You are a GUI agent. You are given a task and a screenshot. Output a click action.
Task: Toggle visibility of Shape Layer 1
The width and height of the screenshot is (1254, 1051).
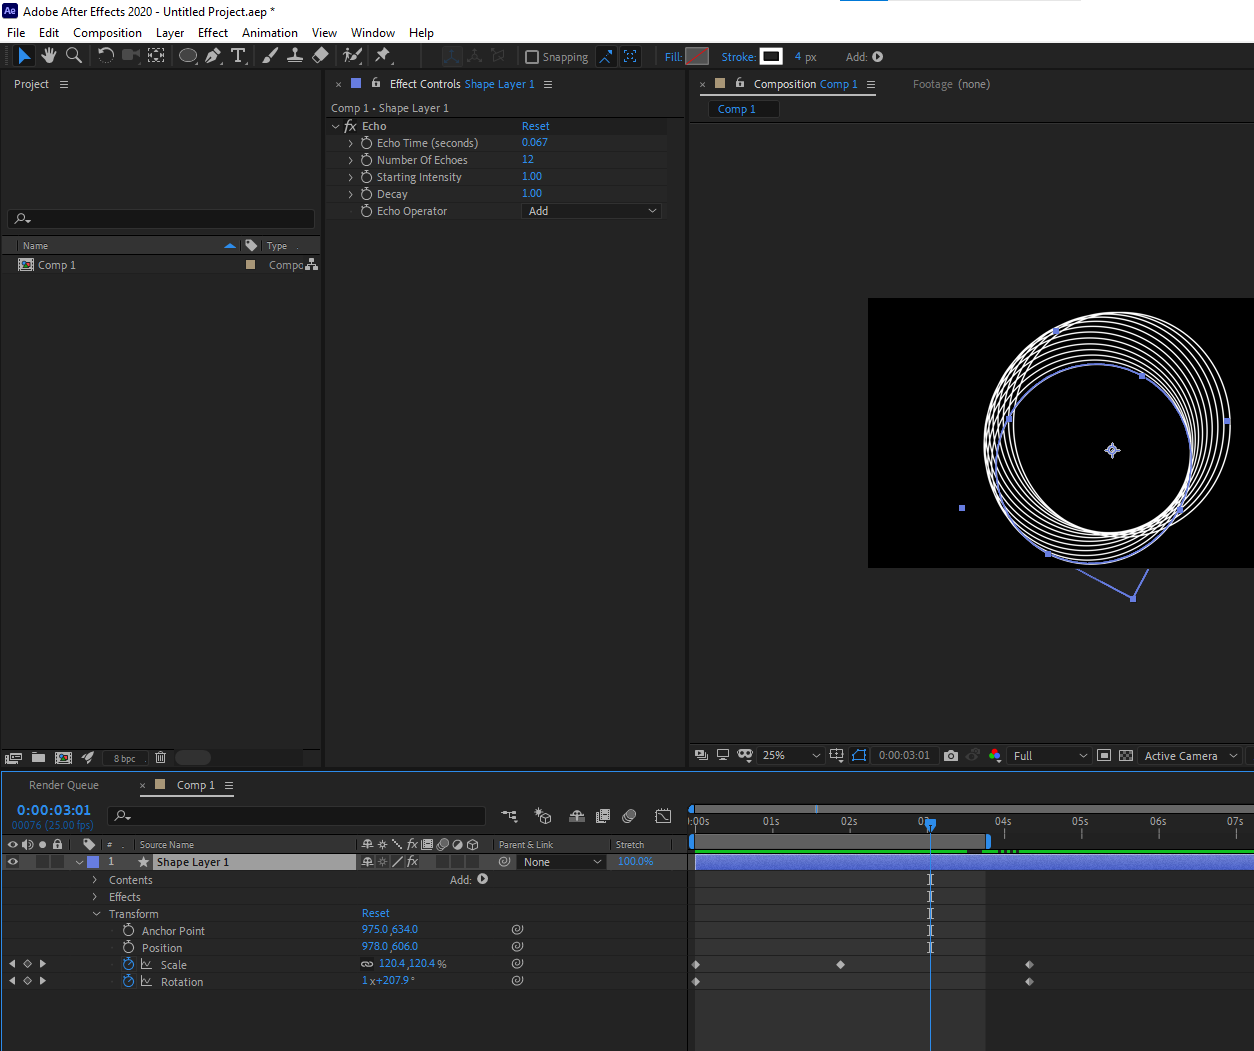[12, 861]
